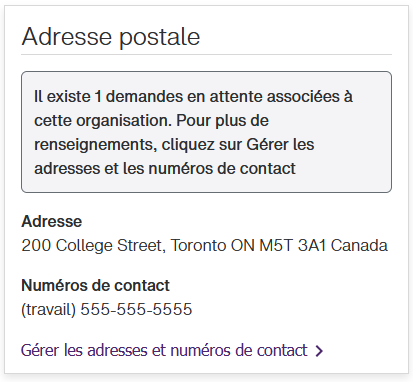Click the Adresse postale heading
The image size is (413, 382).
(x=111, y=37)
